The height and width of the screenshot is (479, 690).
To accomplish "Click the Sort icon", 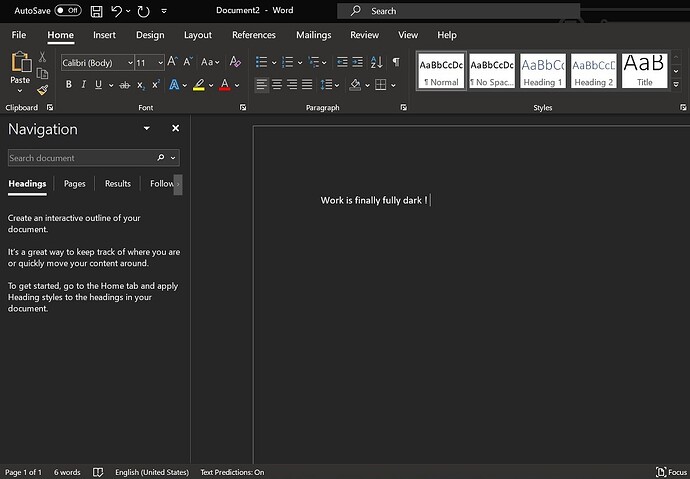I will click(375, 62).
